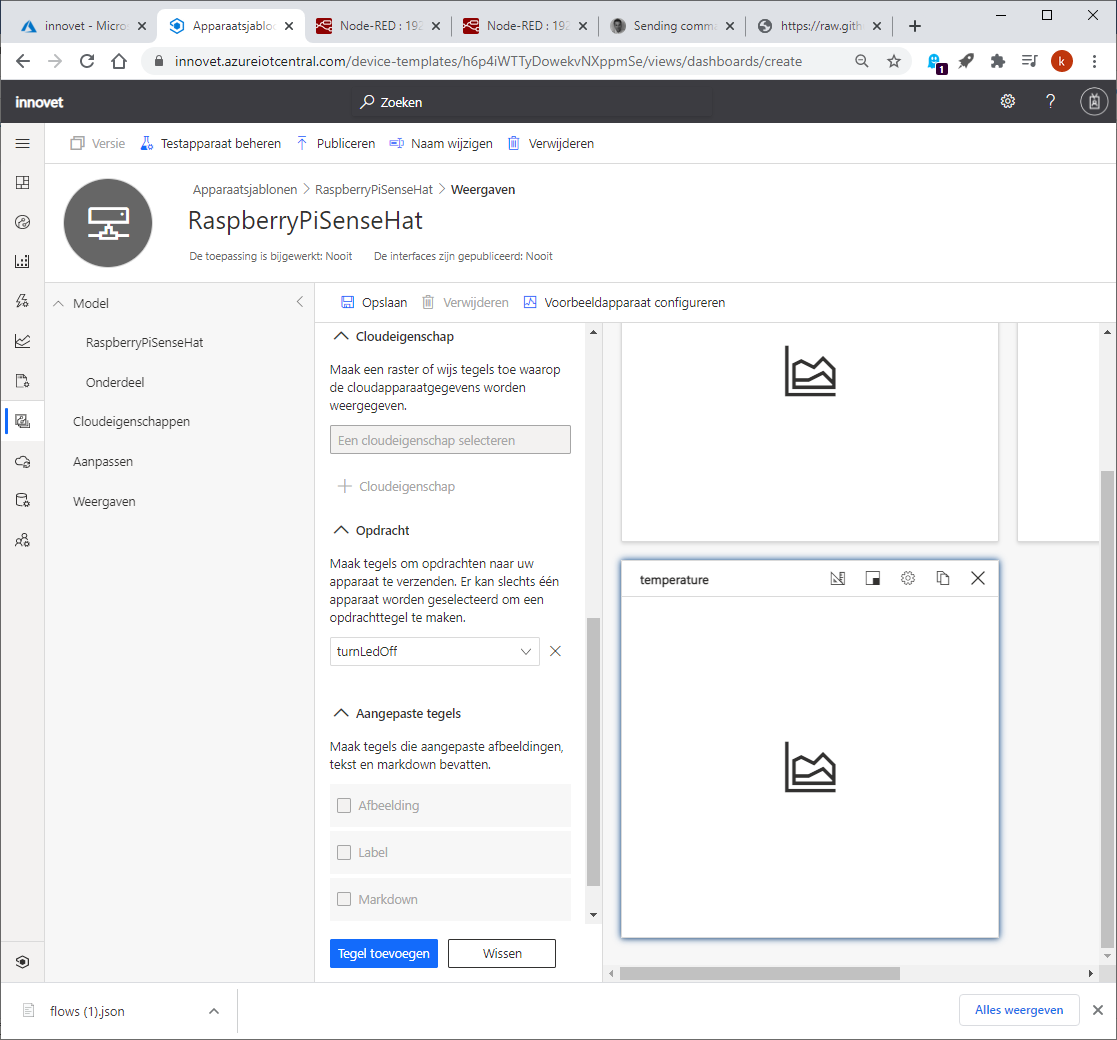Open the Data export cloud icon in sidebar
The width and height of the screenshot is (1117, 1040).
point(23,462)
